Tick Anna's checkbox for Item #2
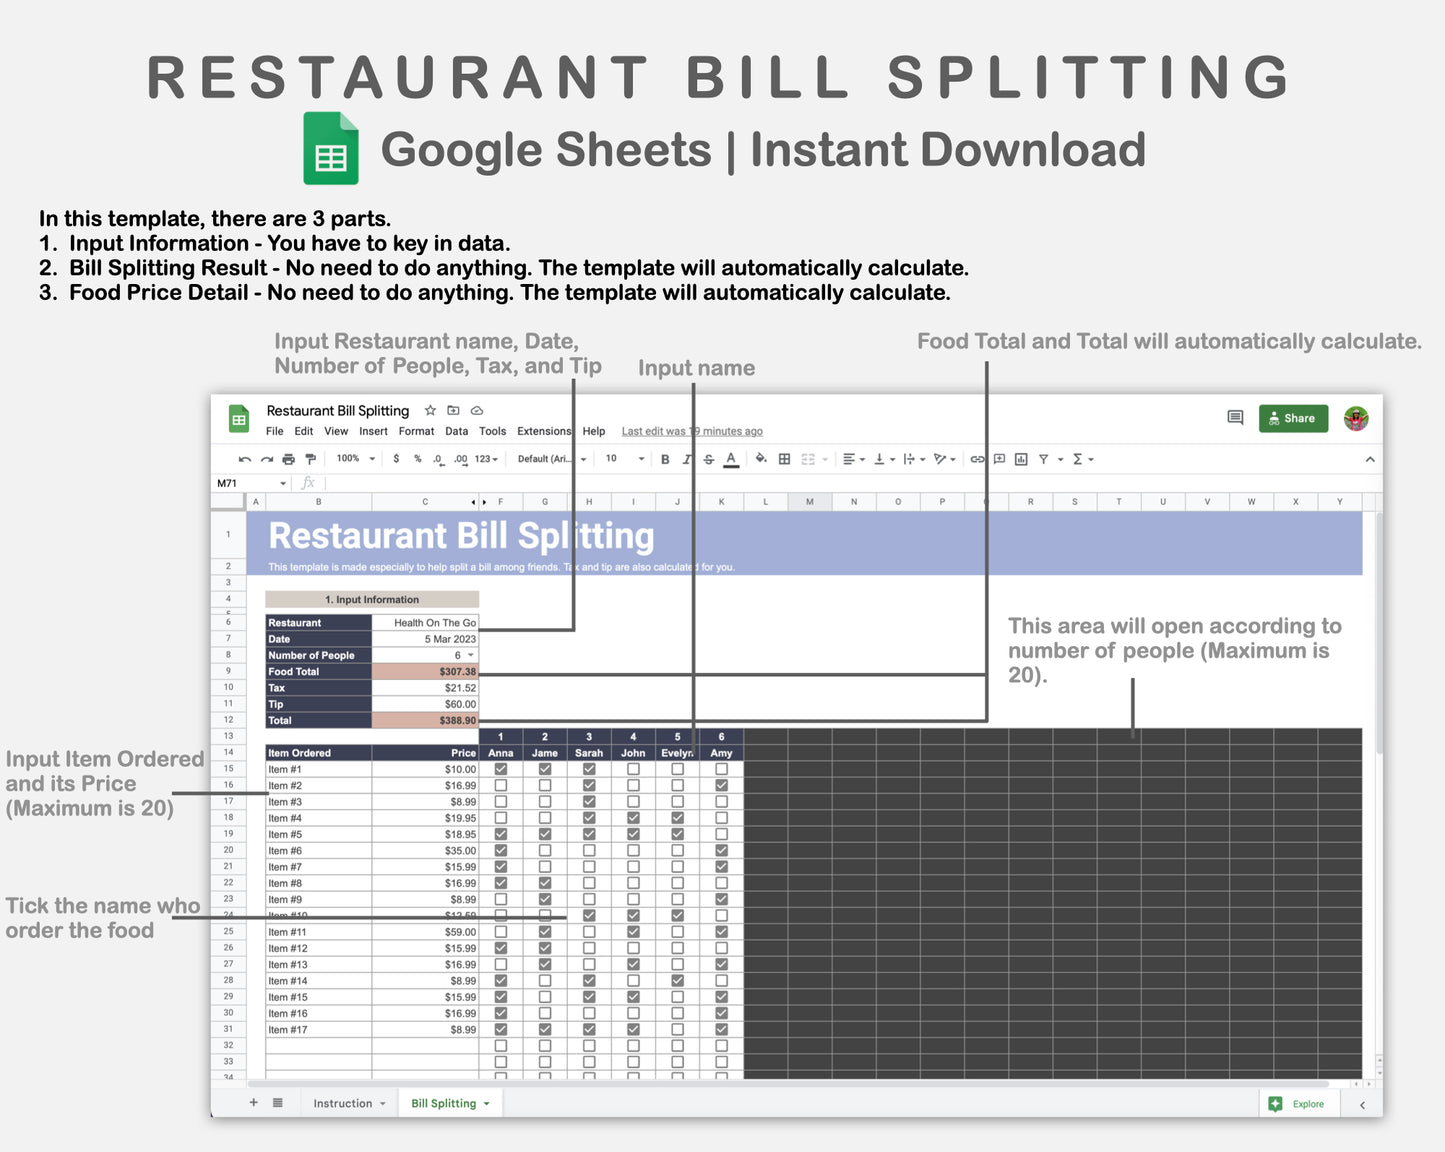The height and width of the screenshot is (1152, 1445). pos(500,785)
